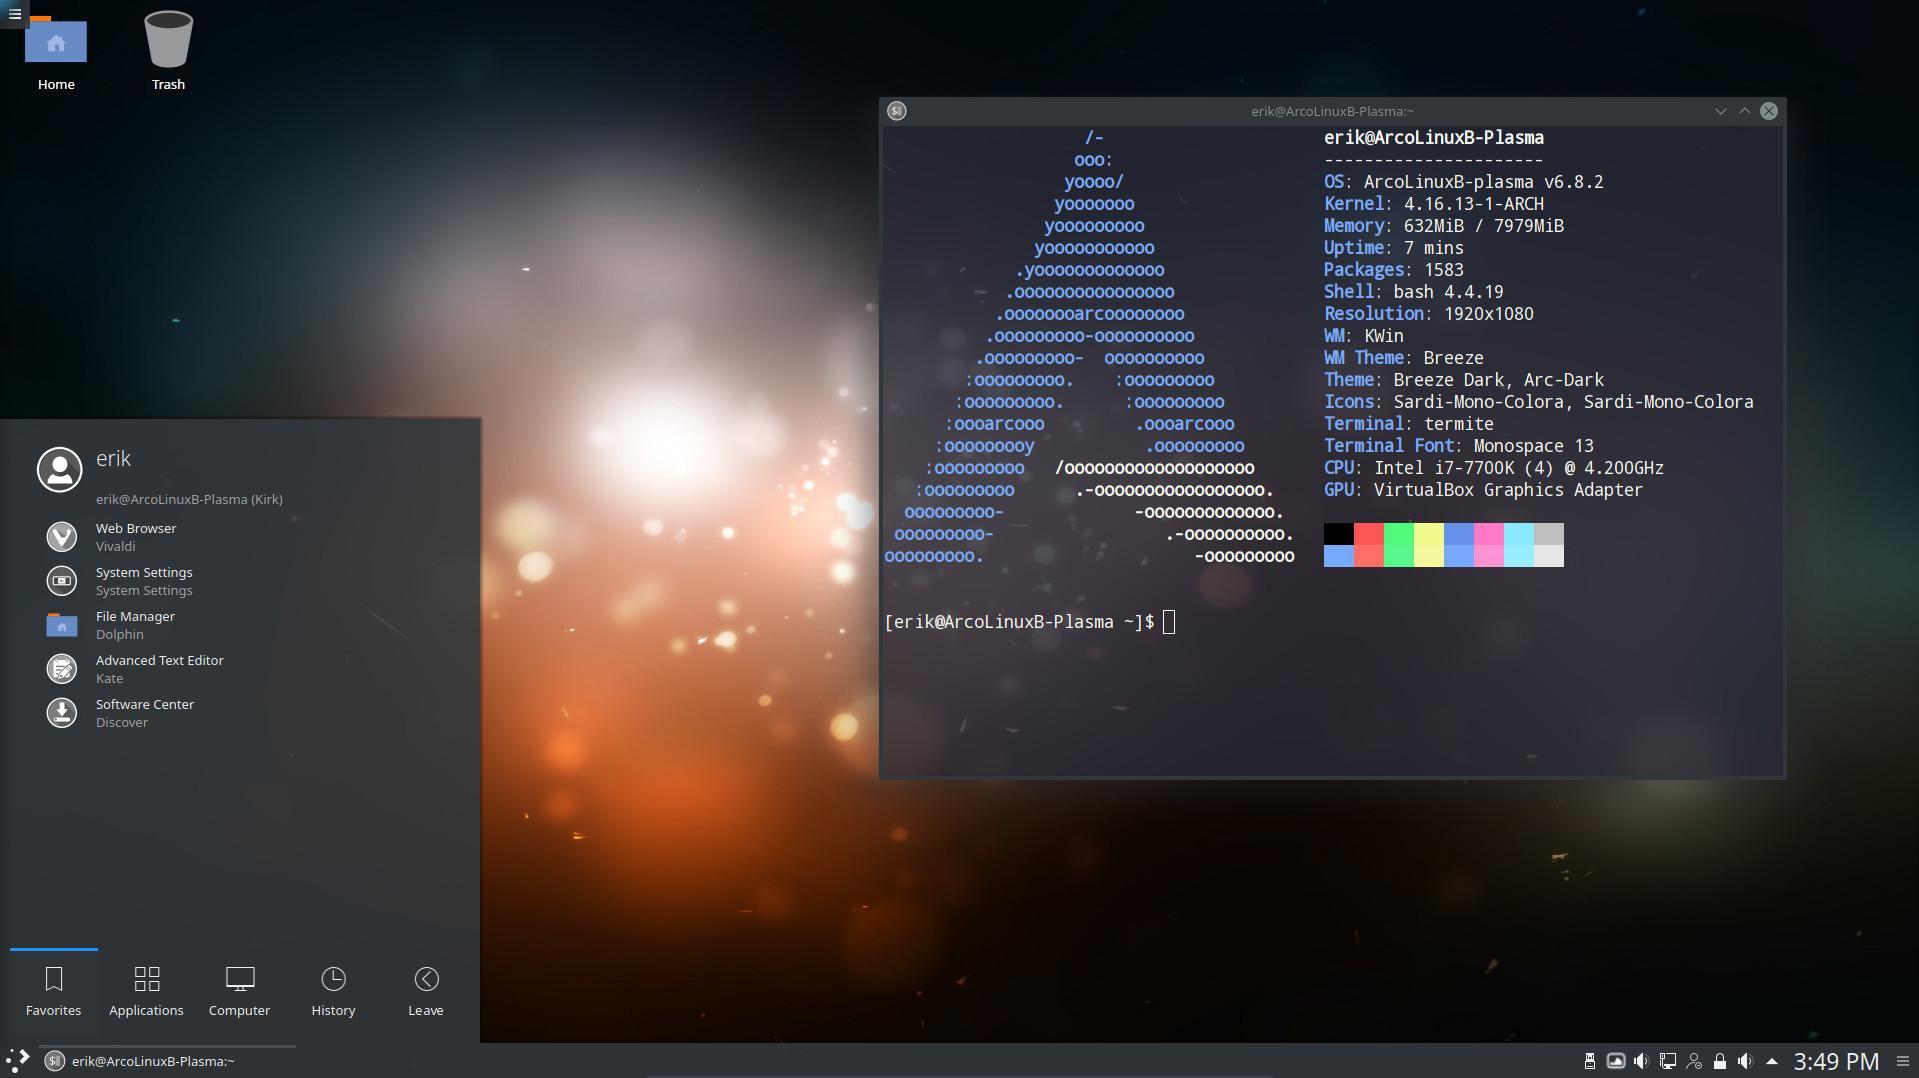Click the erik user avatar icon

60,469
